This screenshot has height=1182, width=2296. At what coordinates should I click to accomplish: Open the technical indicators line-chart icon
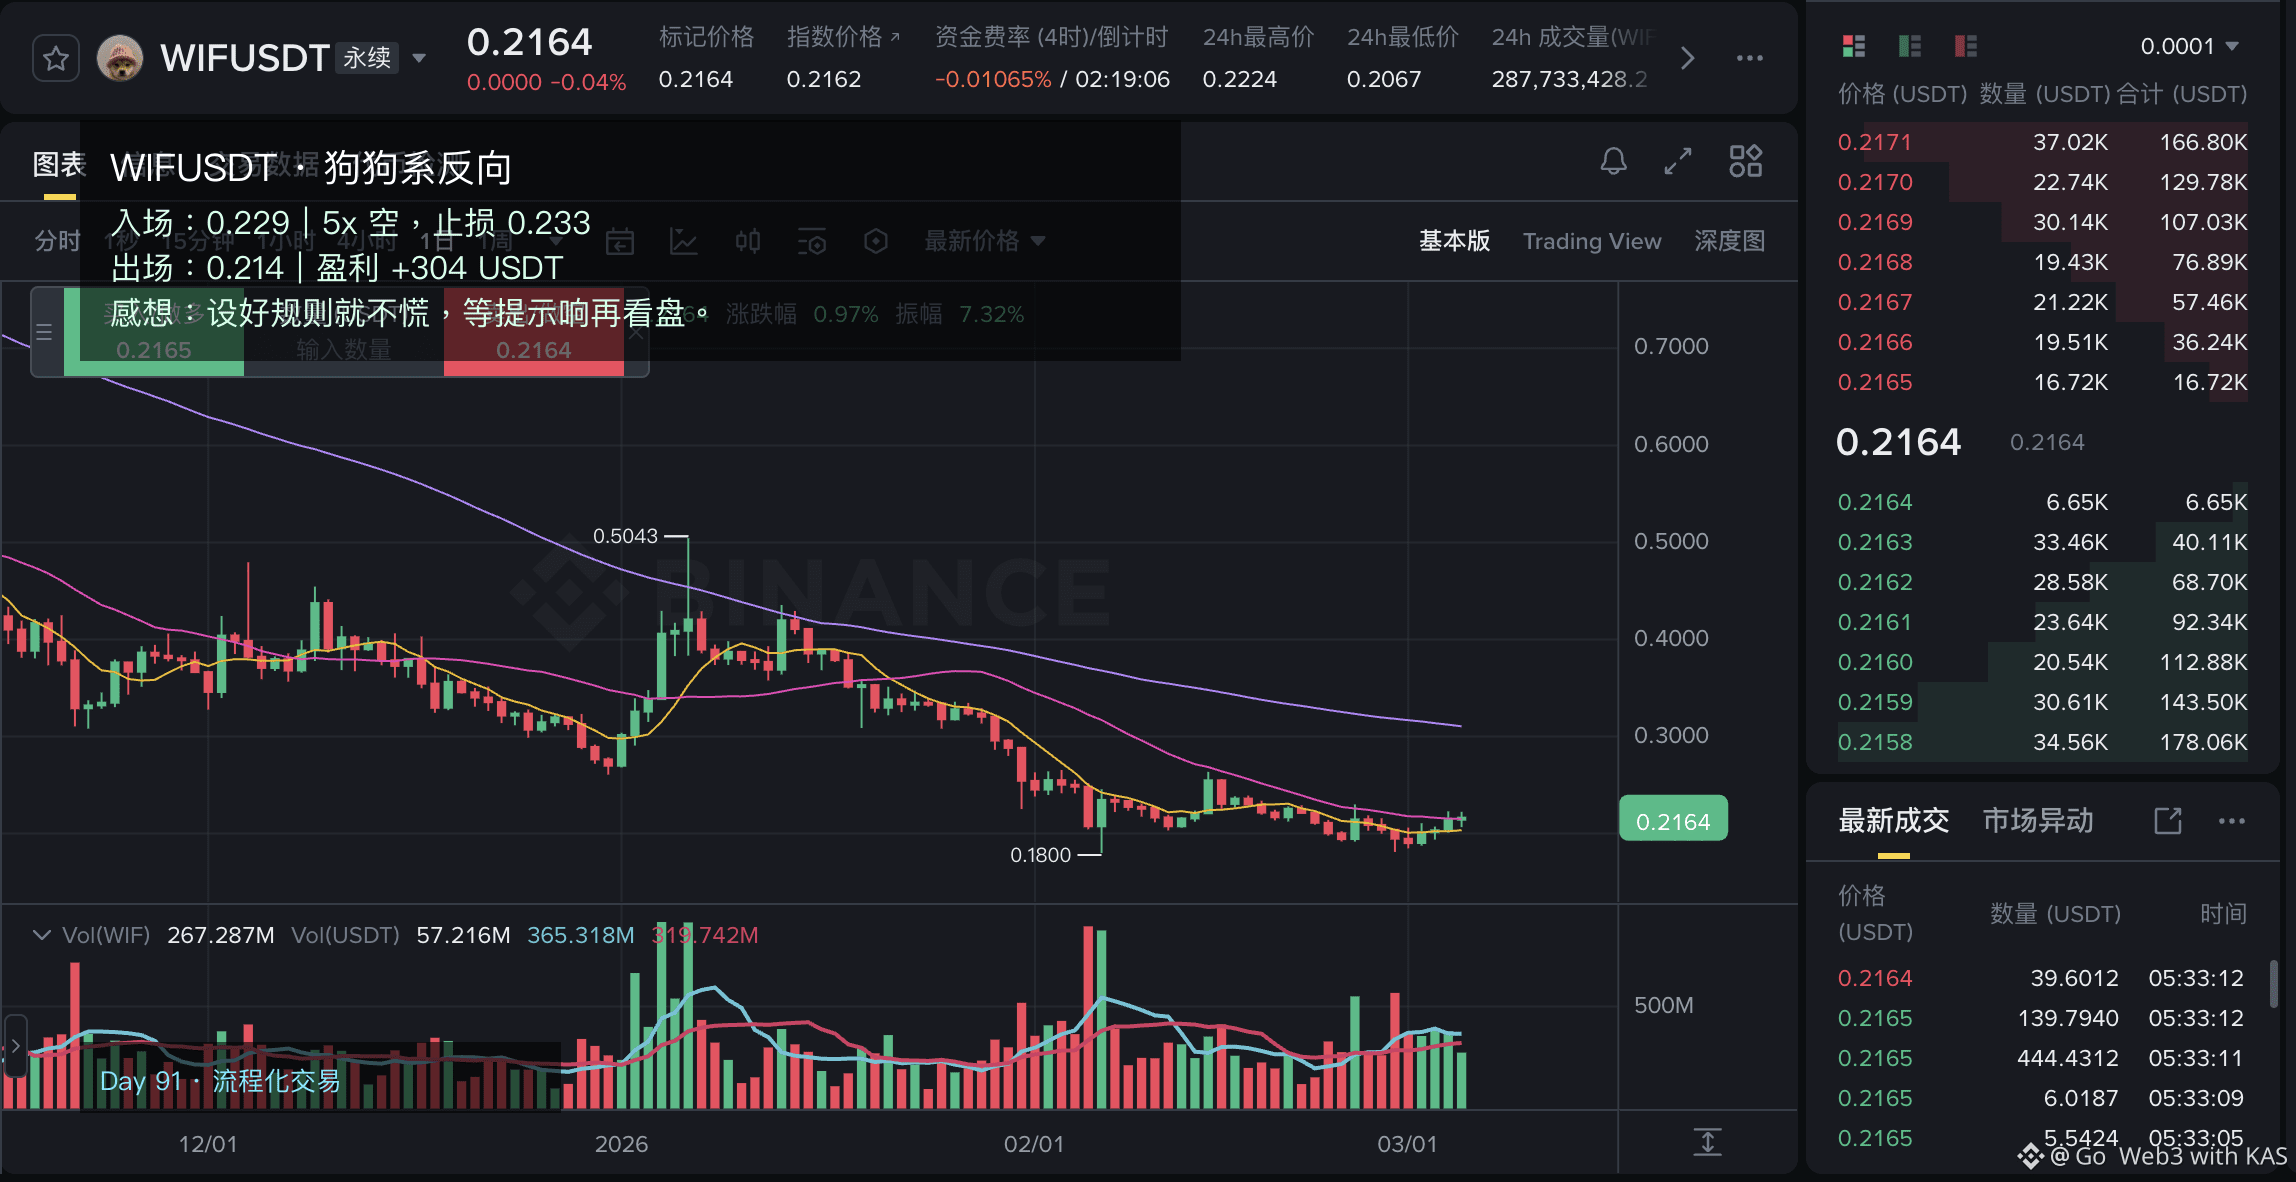(x=684, y=241)
